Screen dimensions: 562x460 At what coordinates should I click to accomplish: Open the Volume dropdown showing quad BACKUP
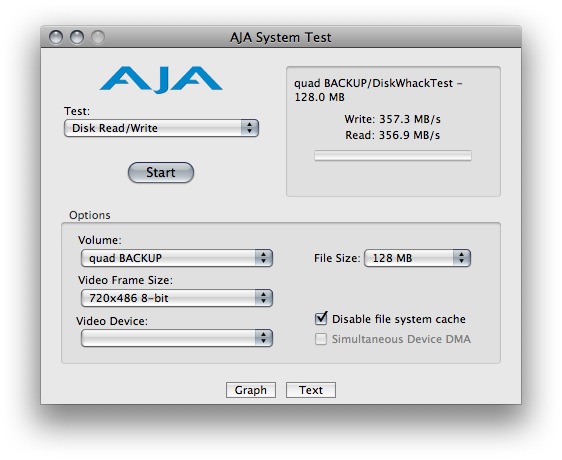pyautogui.click(x=177, y=258)
